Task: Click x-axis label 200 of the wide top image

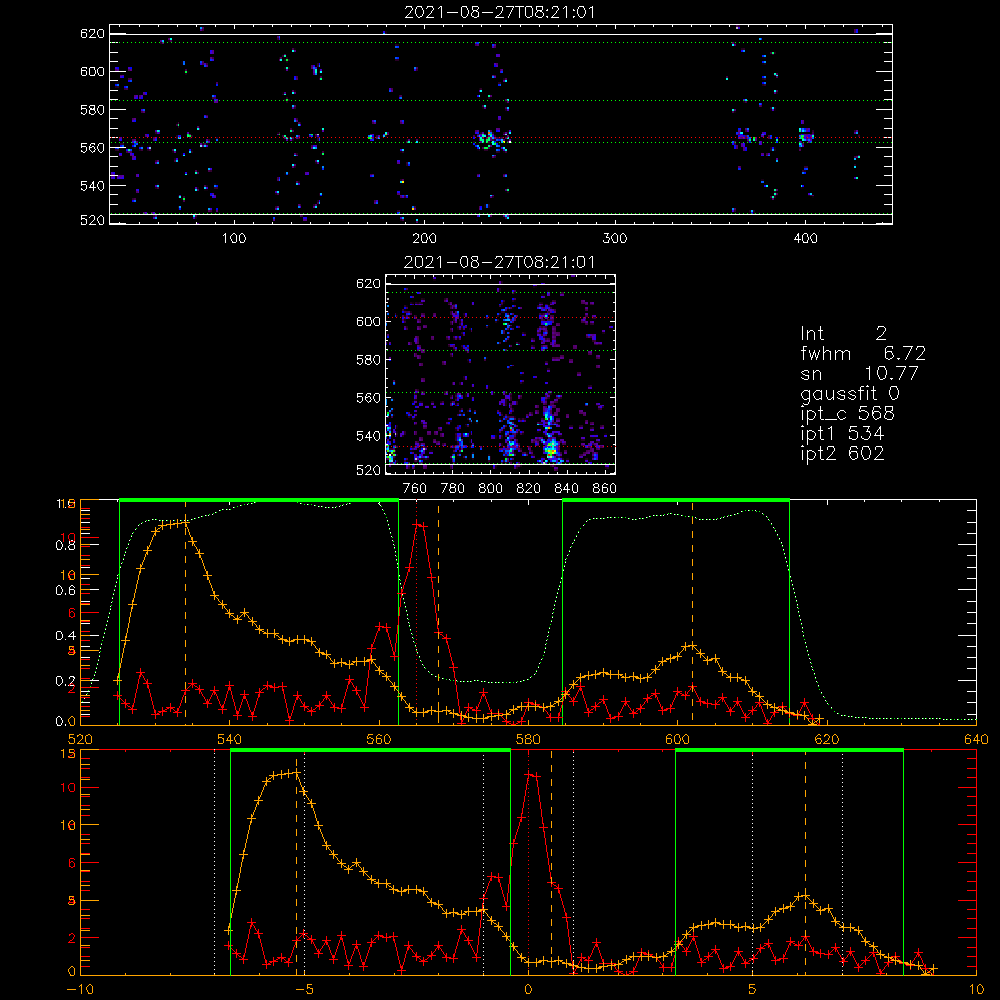Action: 424,239
